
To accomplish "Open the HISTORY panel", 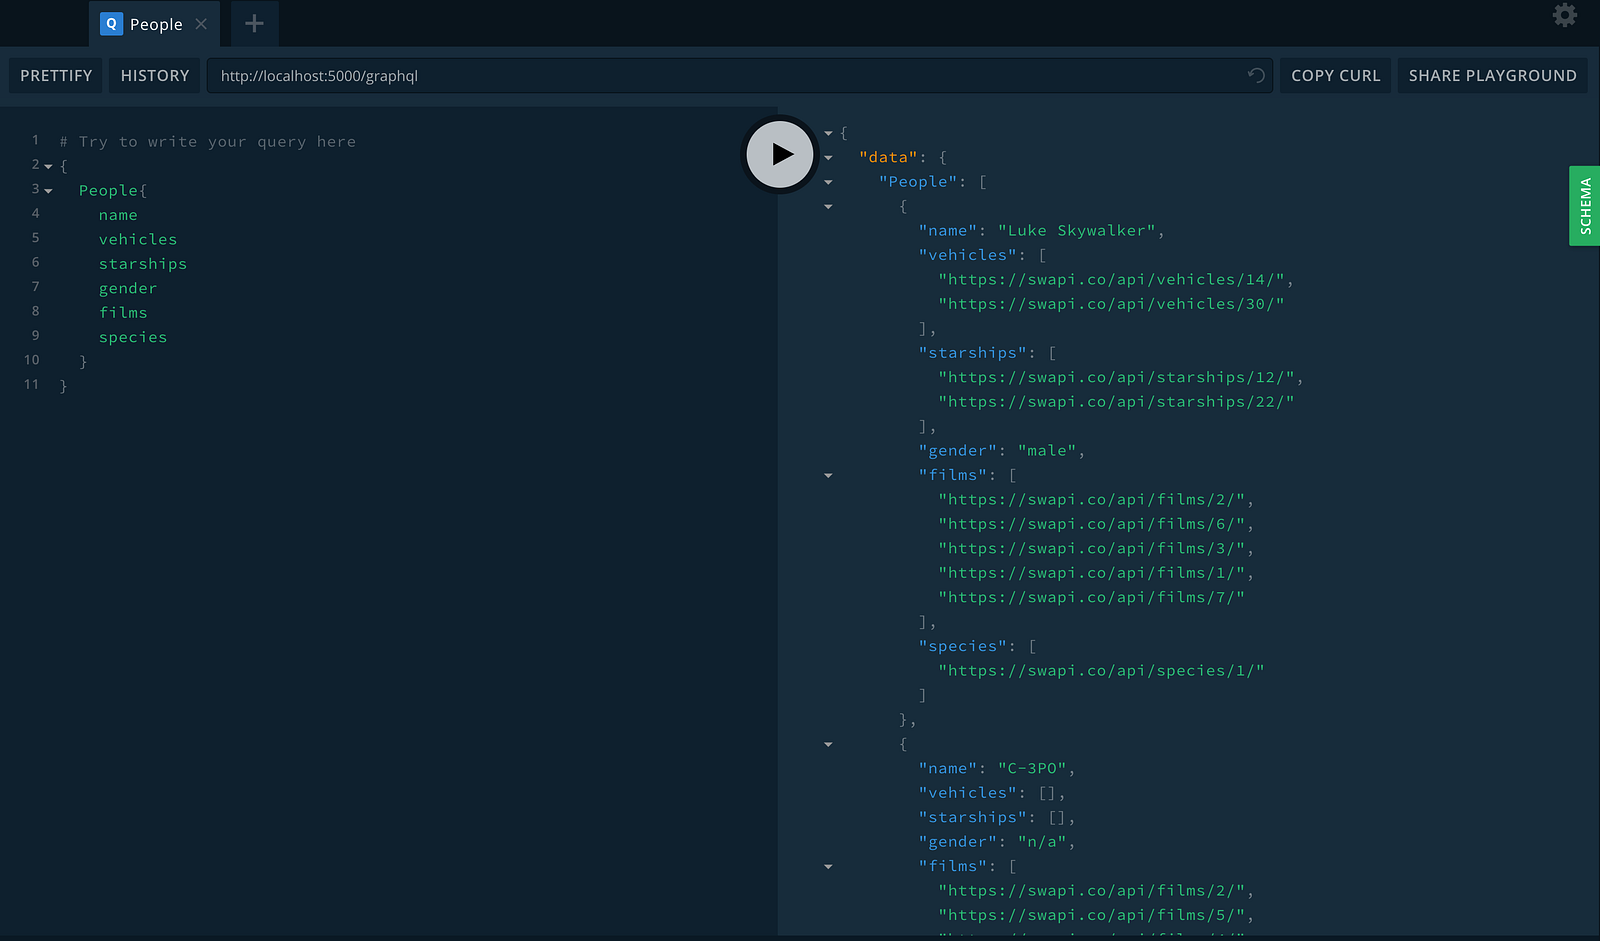I will [x=155, y=76].
